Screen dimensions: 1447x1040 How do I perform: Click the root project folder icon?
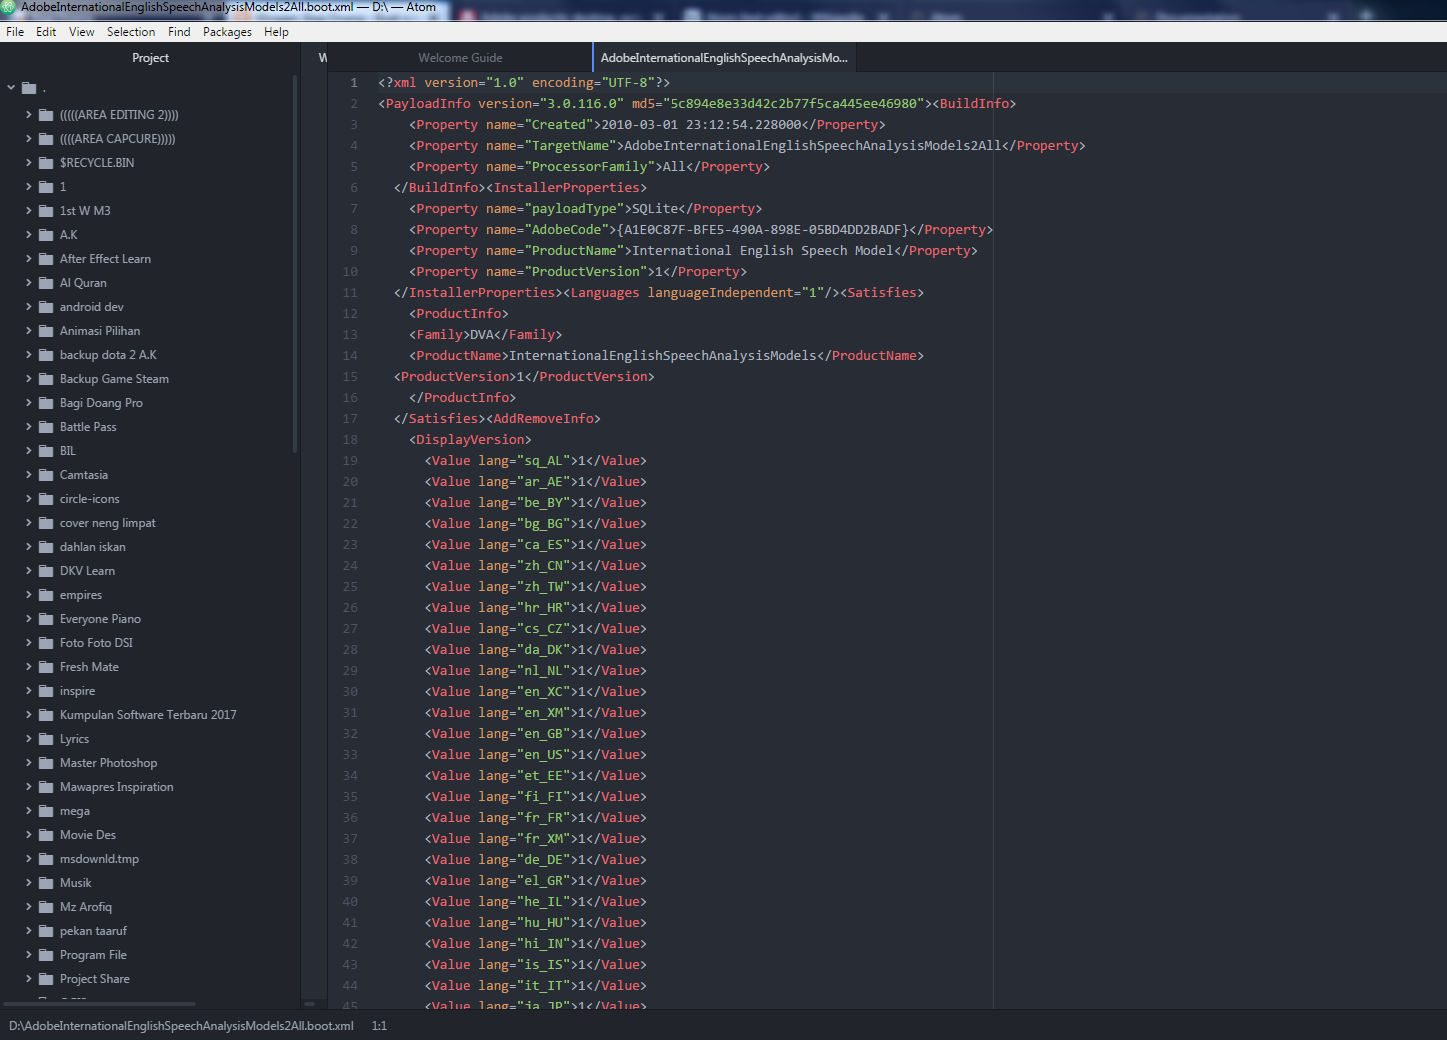[29, 88]
